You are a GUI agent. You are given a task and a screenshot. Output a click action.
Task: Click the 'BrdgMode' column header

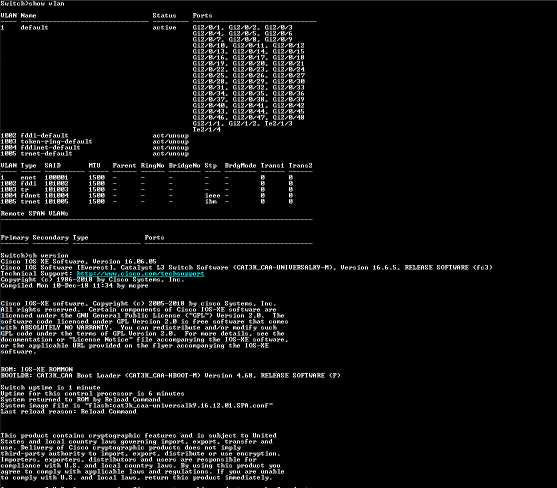click(x=240, y=166)
